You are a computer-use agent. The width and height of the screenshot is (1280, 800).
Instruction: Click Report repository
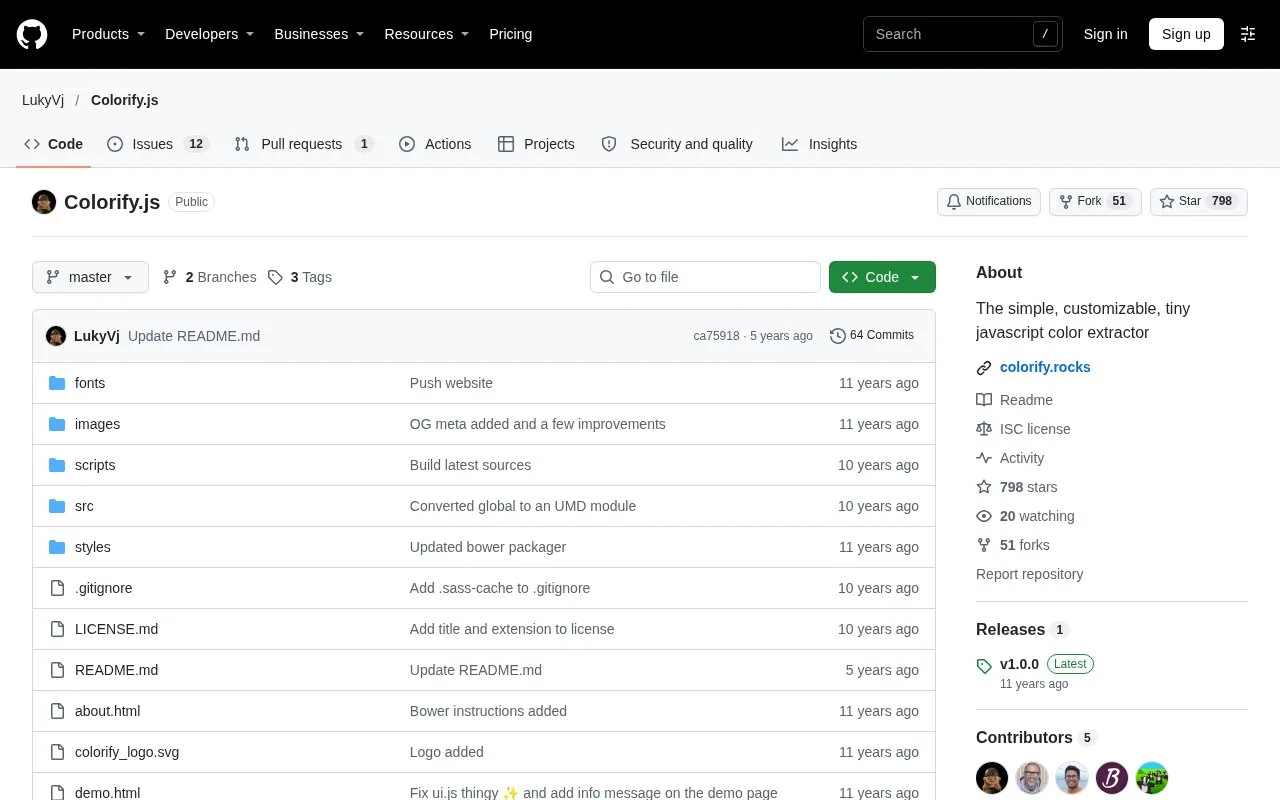click(1029, 574)
